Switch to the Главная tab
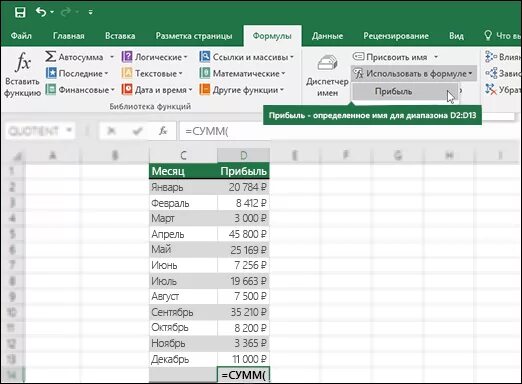522x384 pixels. coord(69,36)
